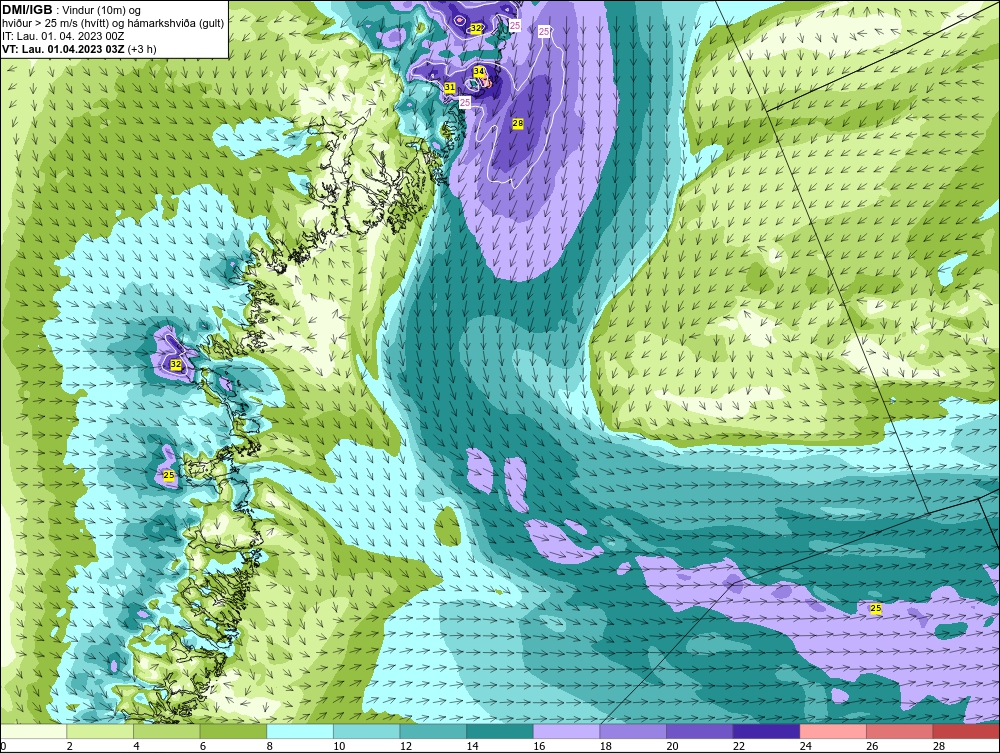
Task: Click the legend tick label 24
Action: [805, 746]
